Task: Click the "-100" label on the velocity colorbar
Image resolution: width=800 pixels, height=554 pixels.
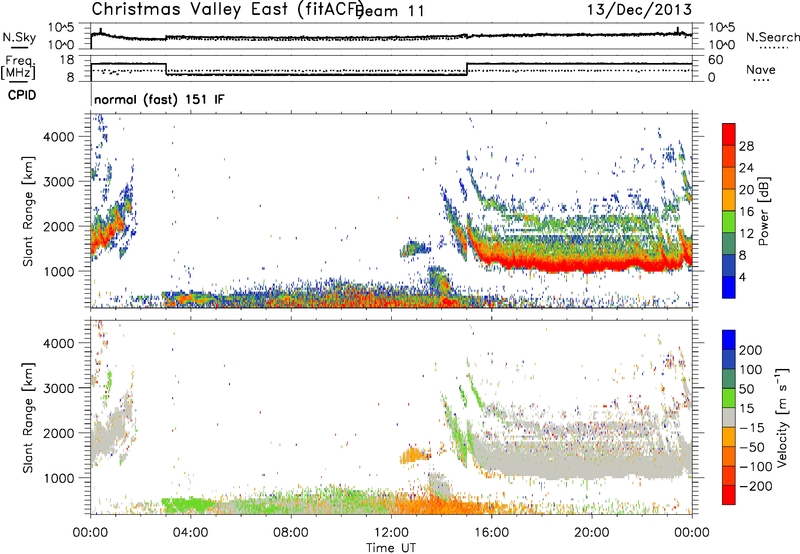Action: (756, 467)
